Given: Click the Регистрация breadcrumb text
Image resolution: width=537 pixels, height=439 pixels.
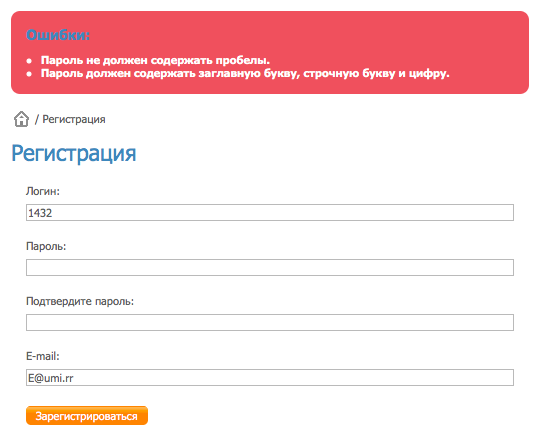Looking at the screenshot, I should click(74, 120).
